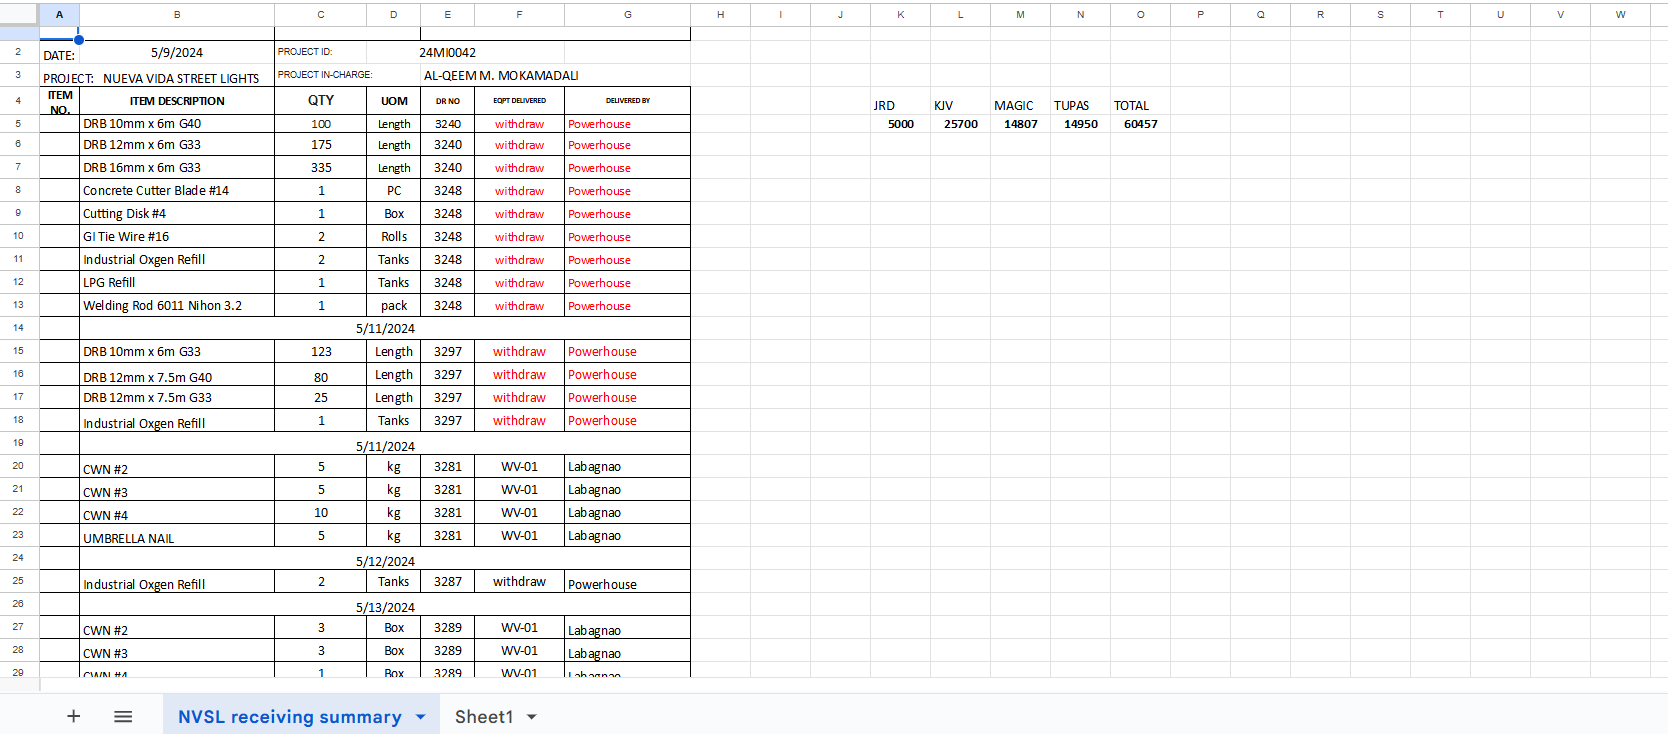Image resolution: width=1668 pixels, height=734 pixels.
Task: Click the total value 60457
Action: coord(1141,124)
